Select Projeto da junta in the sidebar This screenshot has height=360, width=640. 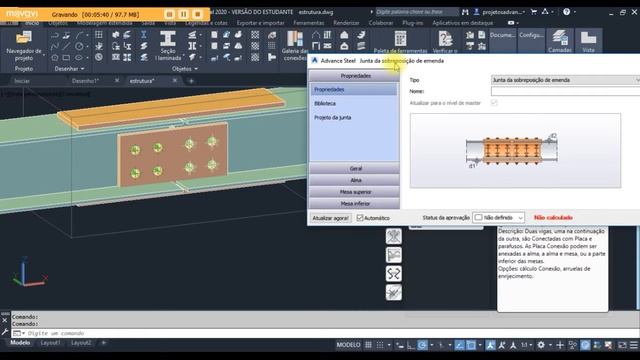332,118
